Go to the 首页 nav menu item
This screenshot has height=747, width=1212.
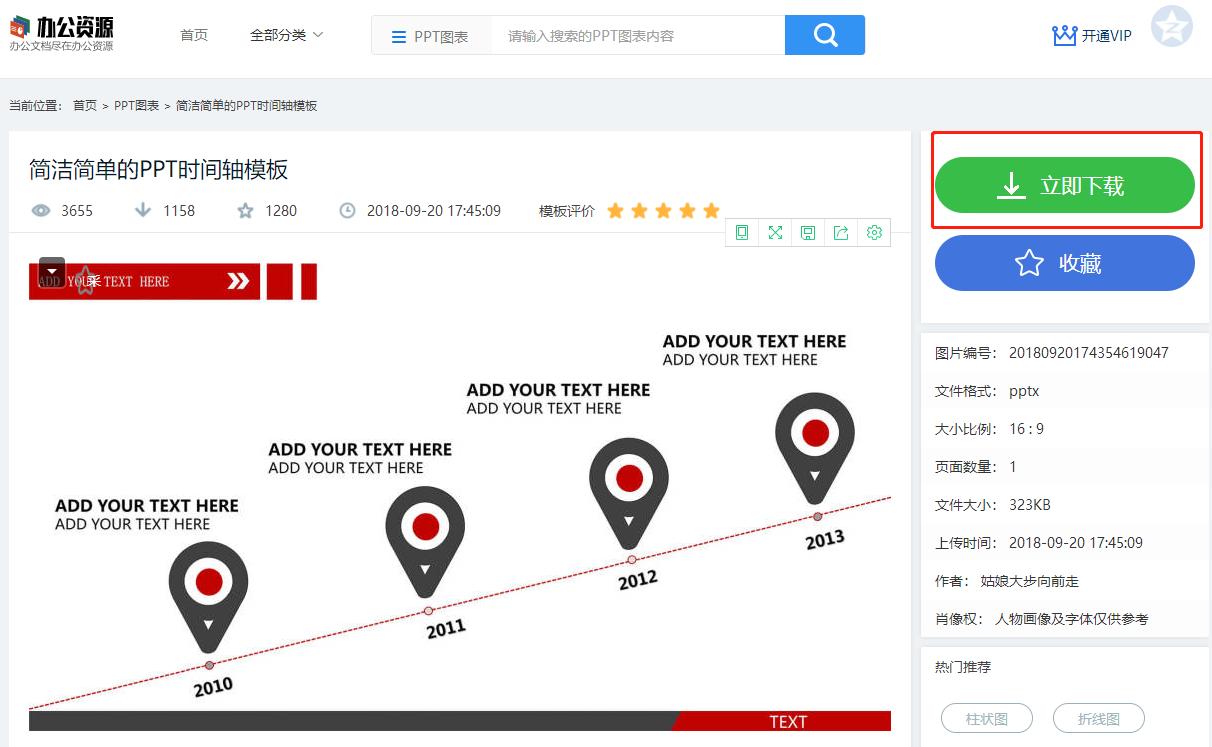[194, 35]
